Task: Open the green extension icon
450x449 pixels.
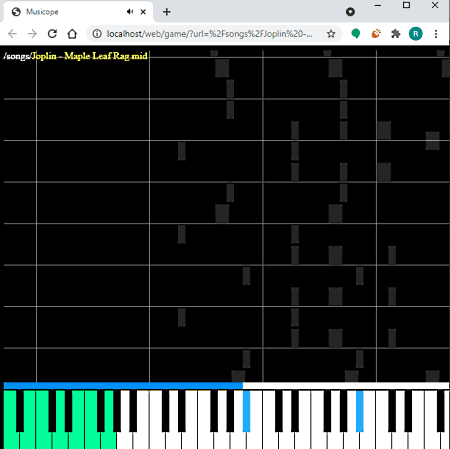Action: [x=356, y=34]
